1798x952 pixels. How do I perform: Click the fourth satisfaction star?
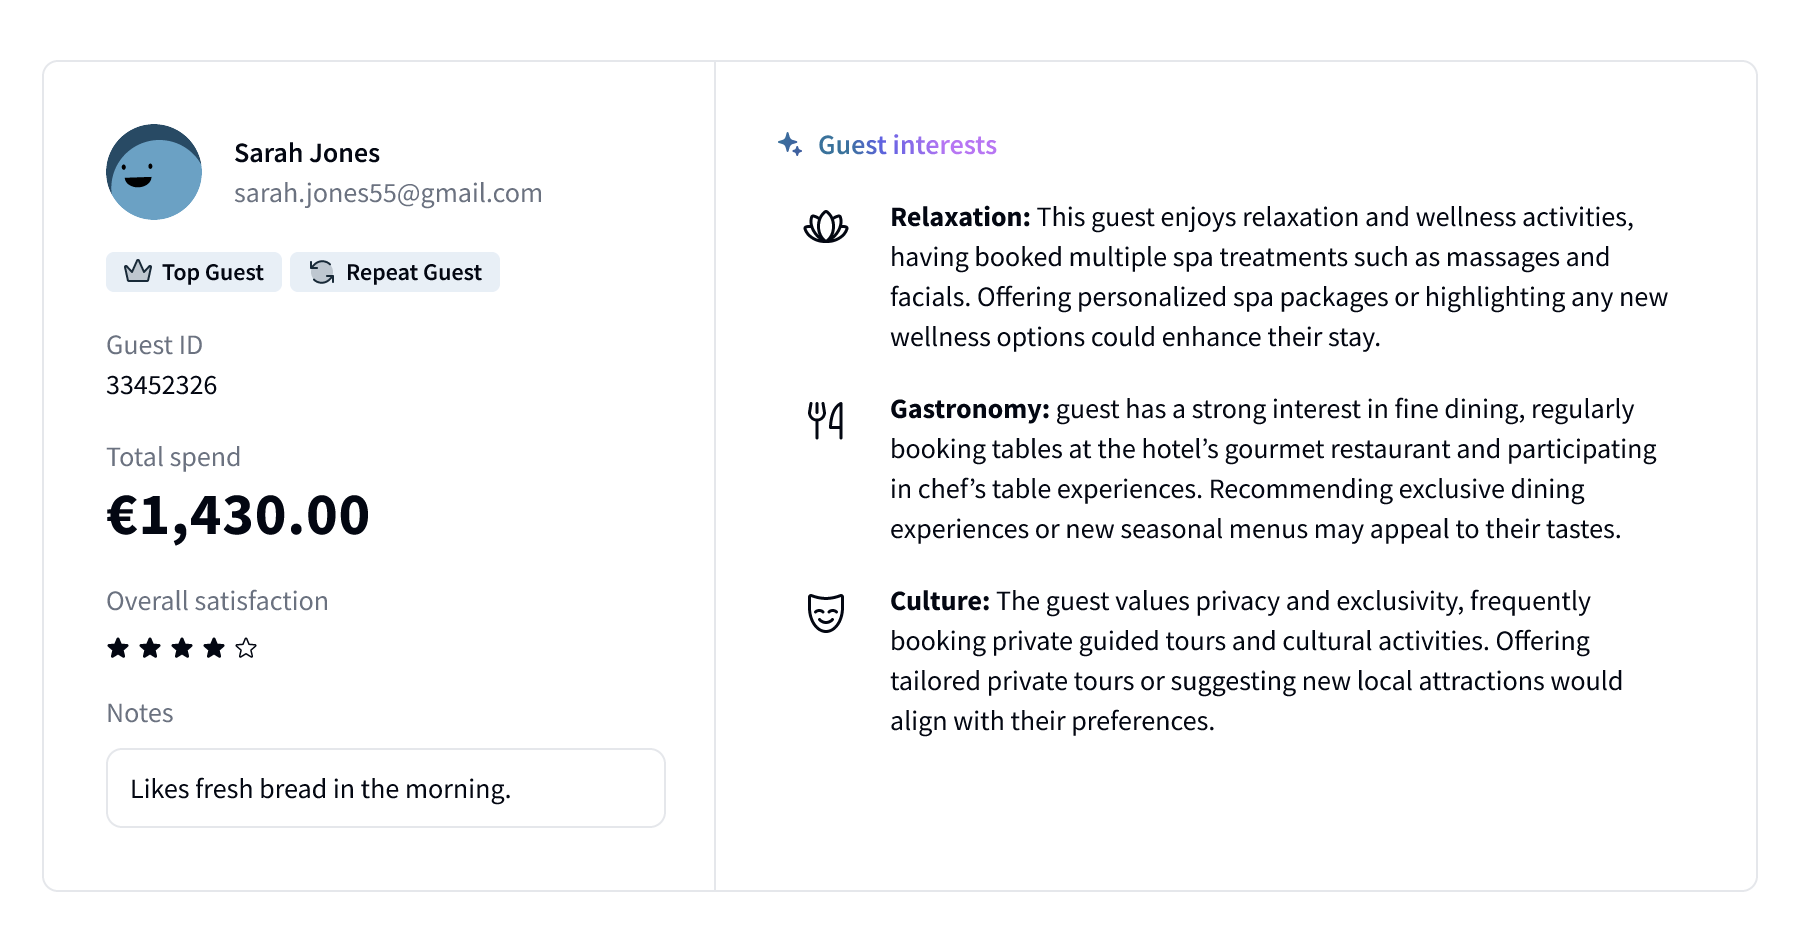click(x=214, y=648)
